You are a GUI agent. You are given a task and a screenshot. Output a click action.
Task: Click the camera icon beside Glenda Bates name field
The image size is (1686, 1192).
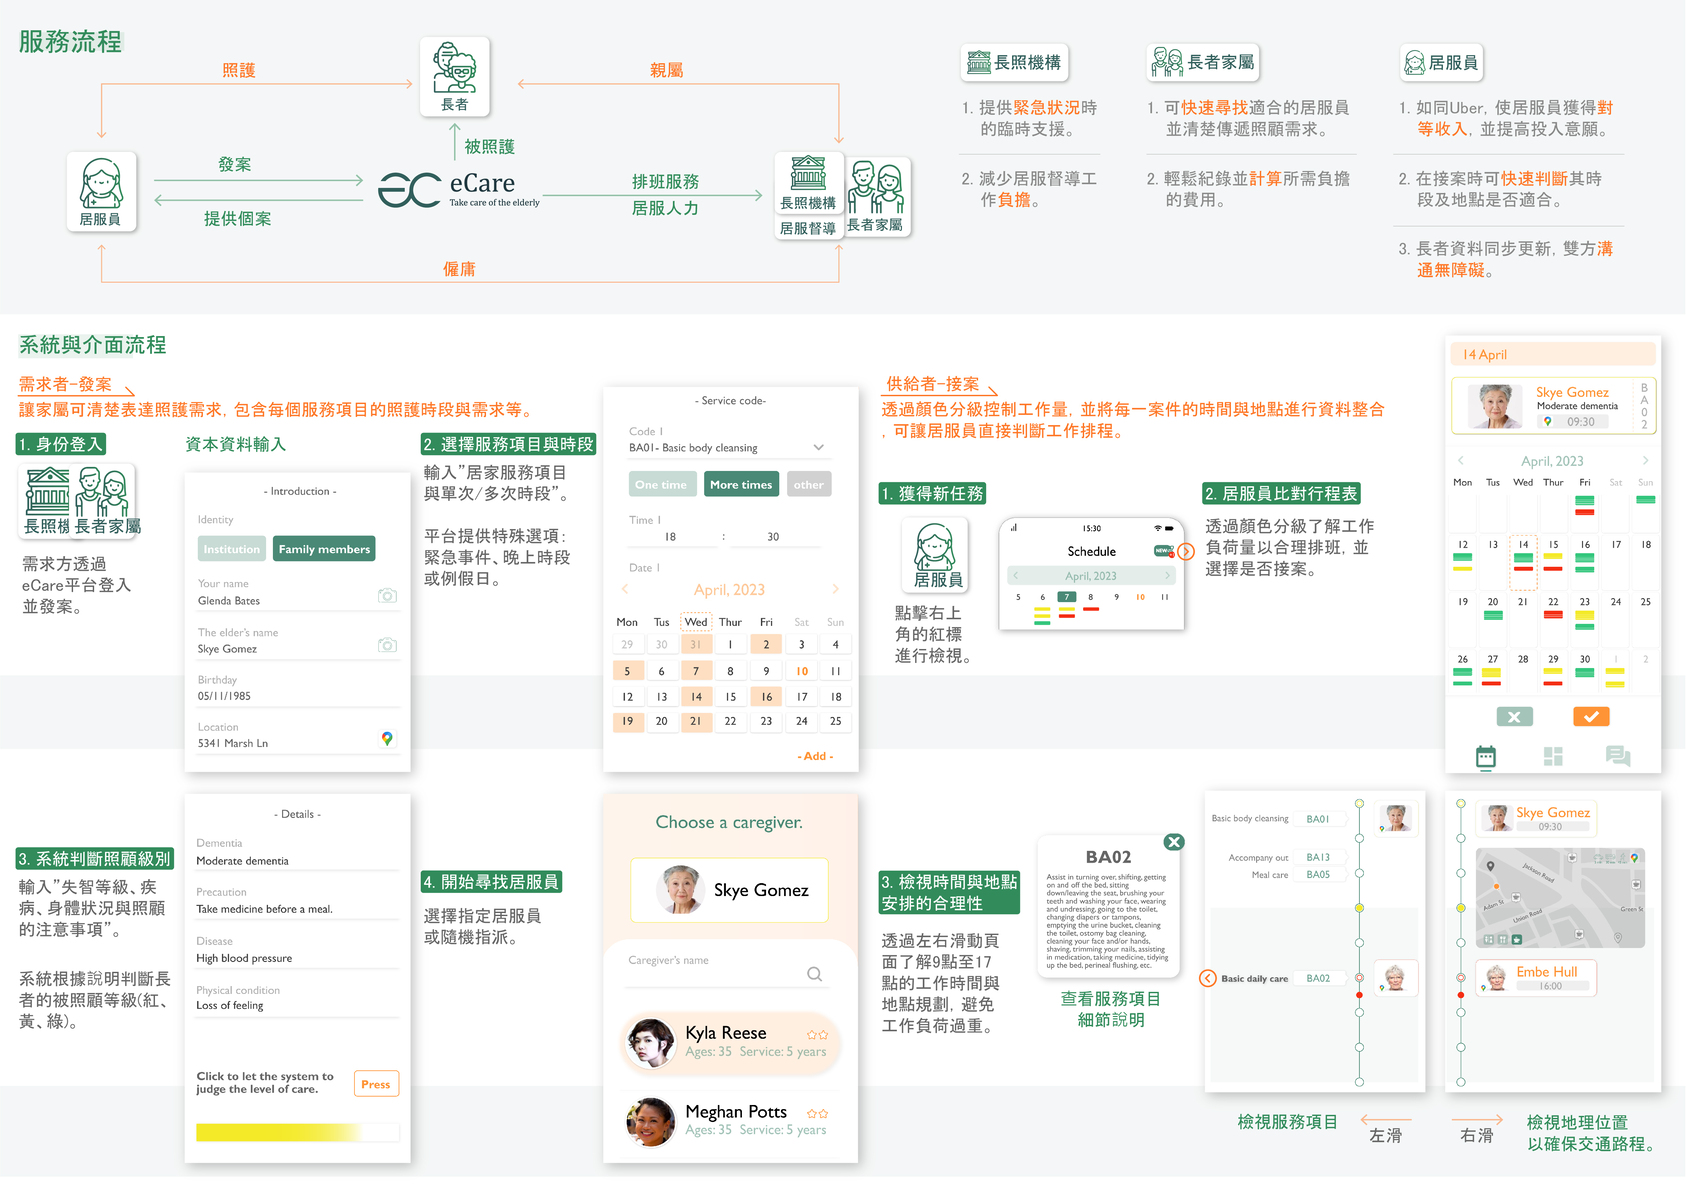pos(387,596)
